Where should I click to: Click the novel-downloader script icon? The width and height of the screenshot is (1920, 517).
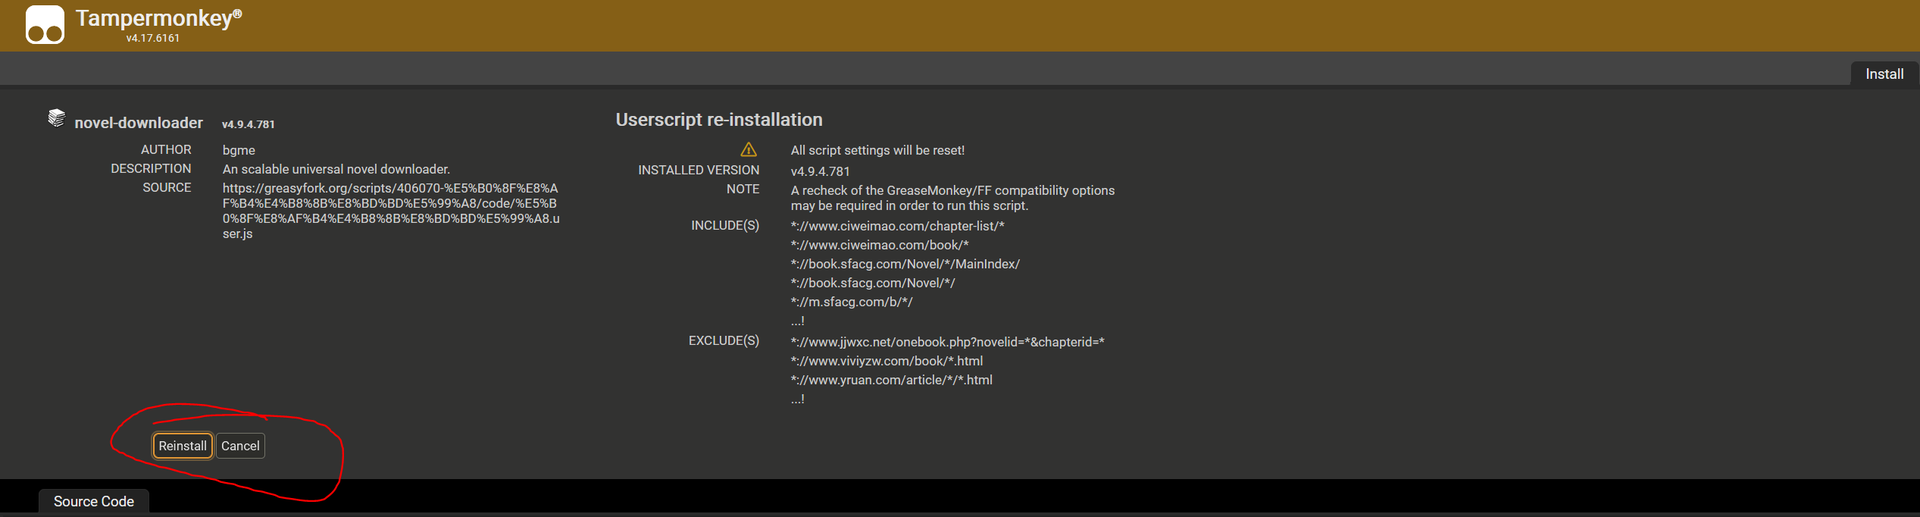point(57,118)
